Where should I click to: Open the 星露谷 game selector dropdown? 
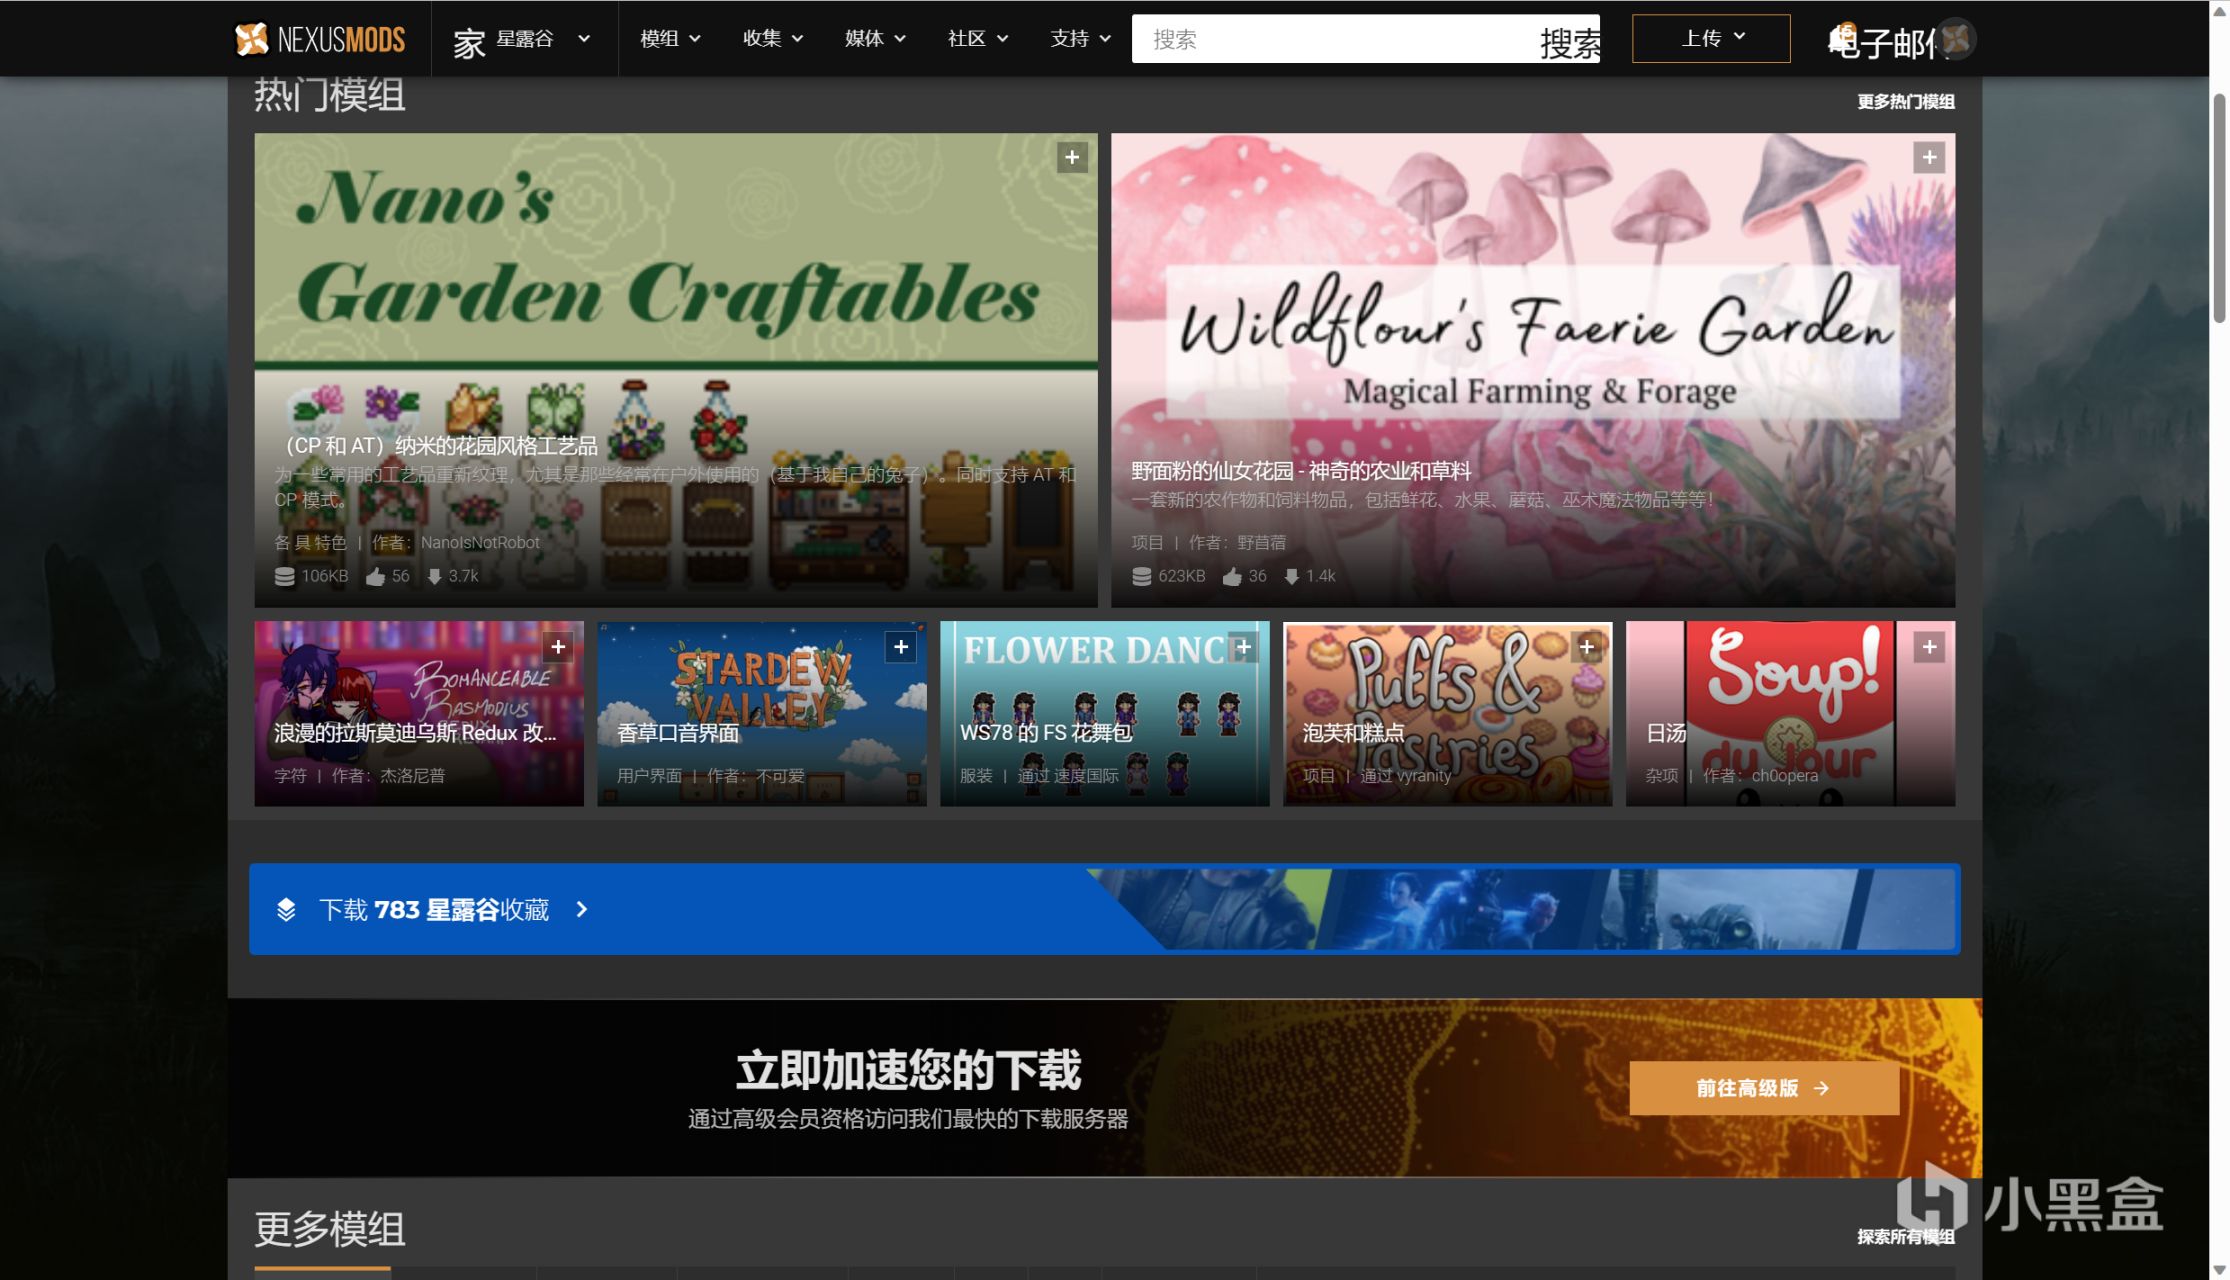(543, 39)
